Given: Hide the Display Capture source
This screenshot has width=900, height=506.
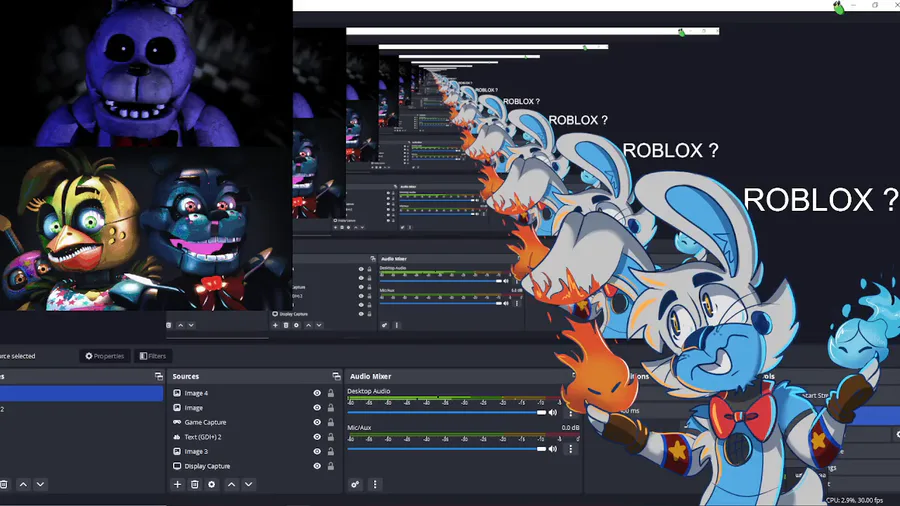Looking at the screenshot, I should (317, 466).
